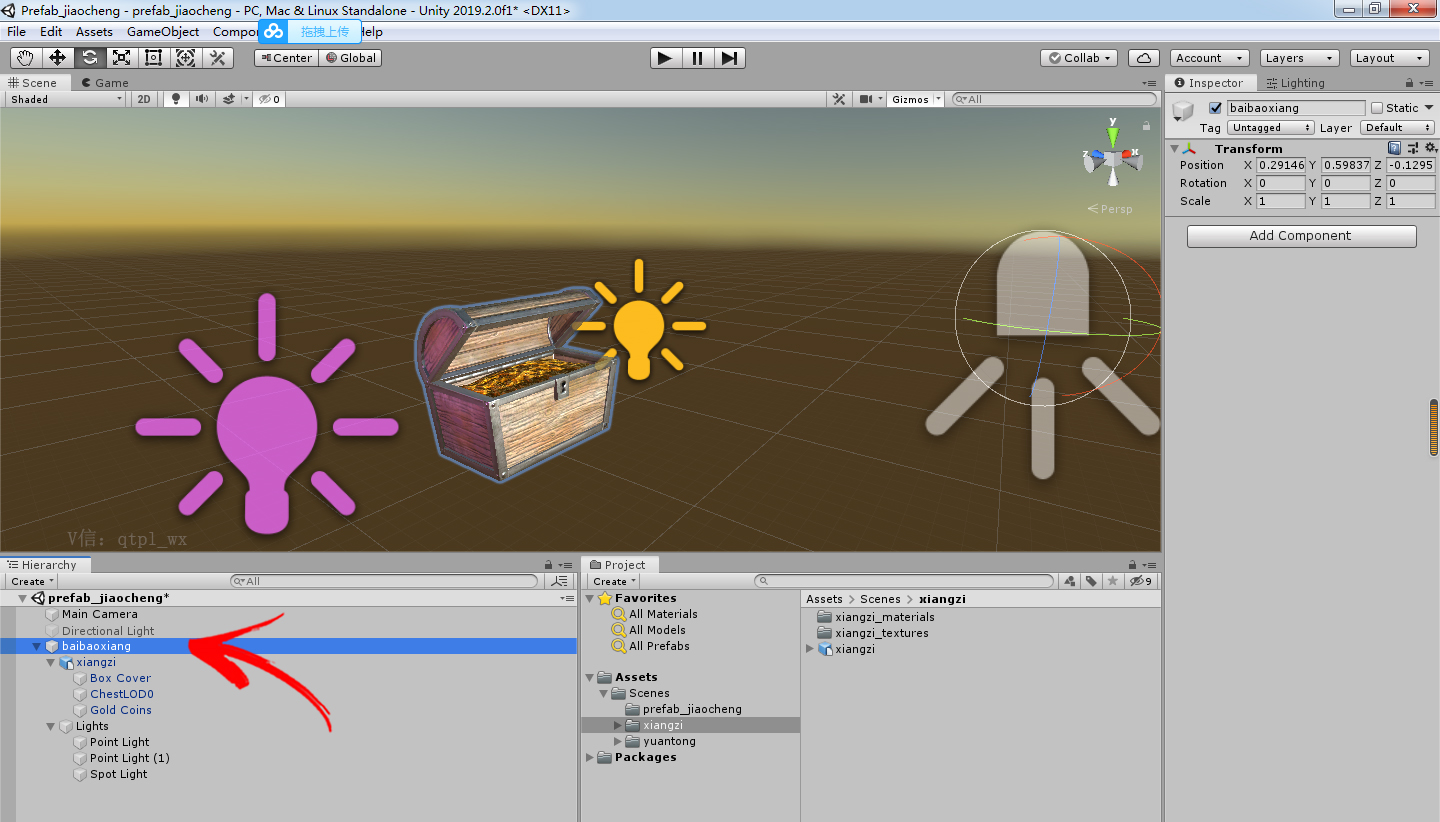Image resolution: width=1440 pixels, height=822 pixels.
Task: Open the Assets menu
Action: coord(94,31)
